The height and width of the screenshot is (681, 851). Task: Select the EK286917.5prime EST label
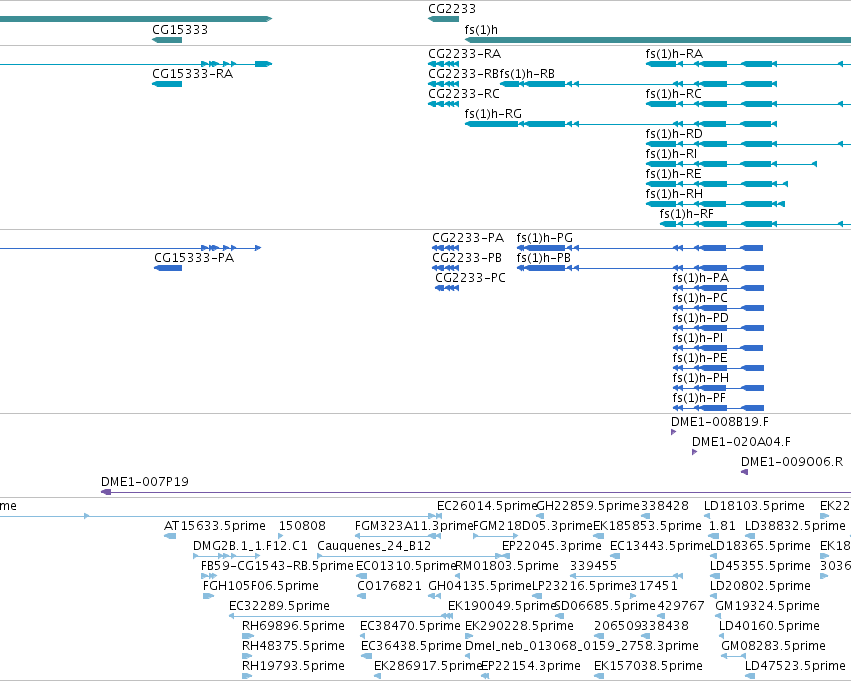click(x=428, y=666)
